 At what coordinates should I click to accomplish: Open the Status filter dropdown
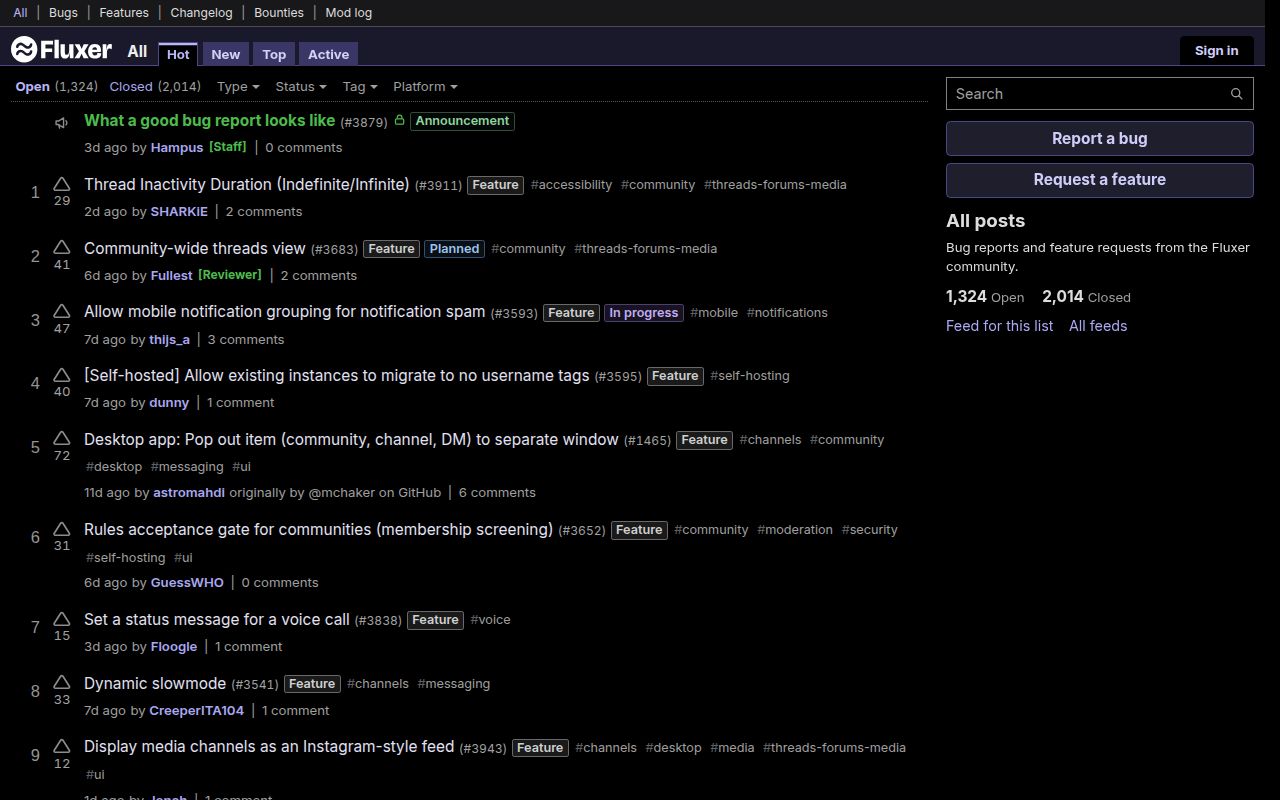(x=301, y=87)
